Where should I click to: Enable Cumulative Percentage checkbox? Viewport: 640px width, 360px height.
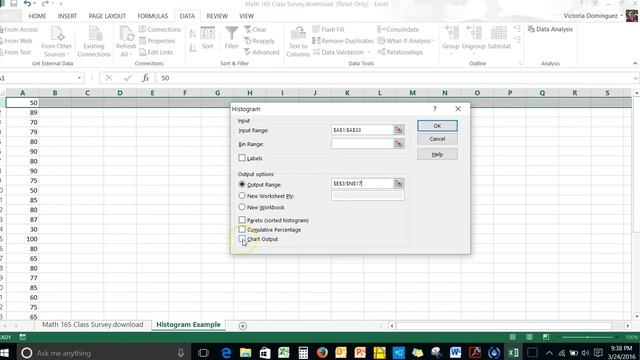pos(242,229)
